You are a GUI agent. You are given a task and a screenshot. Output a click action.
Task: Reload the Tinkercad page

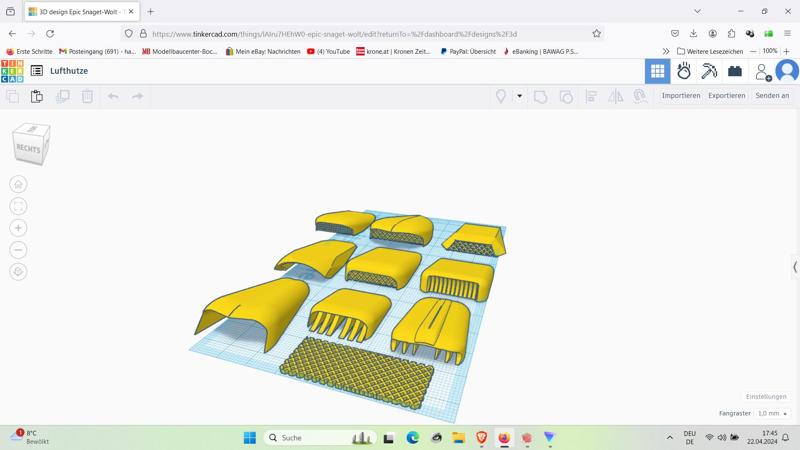pyautogui.click(x=50, y=34)
